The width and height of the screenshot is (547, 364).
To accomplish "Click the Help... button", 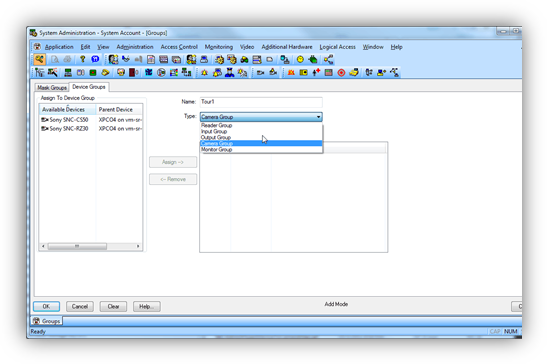I will pyautogui.click(x=147, y=306).
